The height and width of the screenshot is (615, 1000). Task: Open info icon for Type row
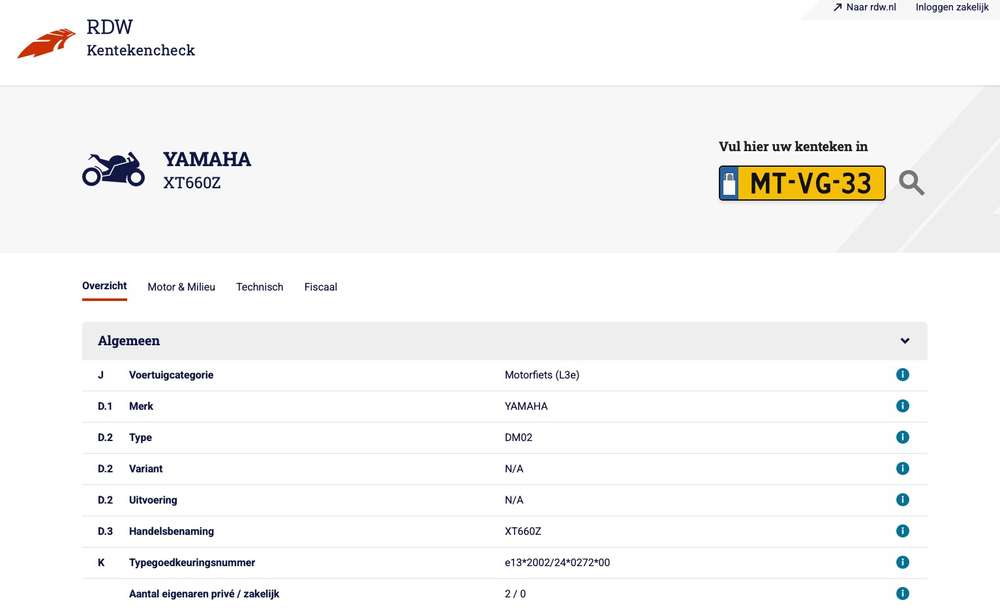click(902, 437)
